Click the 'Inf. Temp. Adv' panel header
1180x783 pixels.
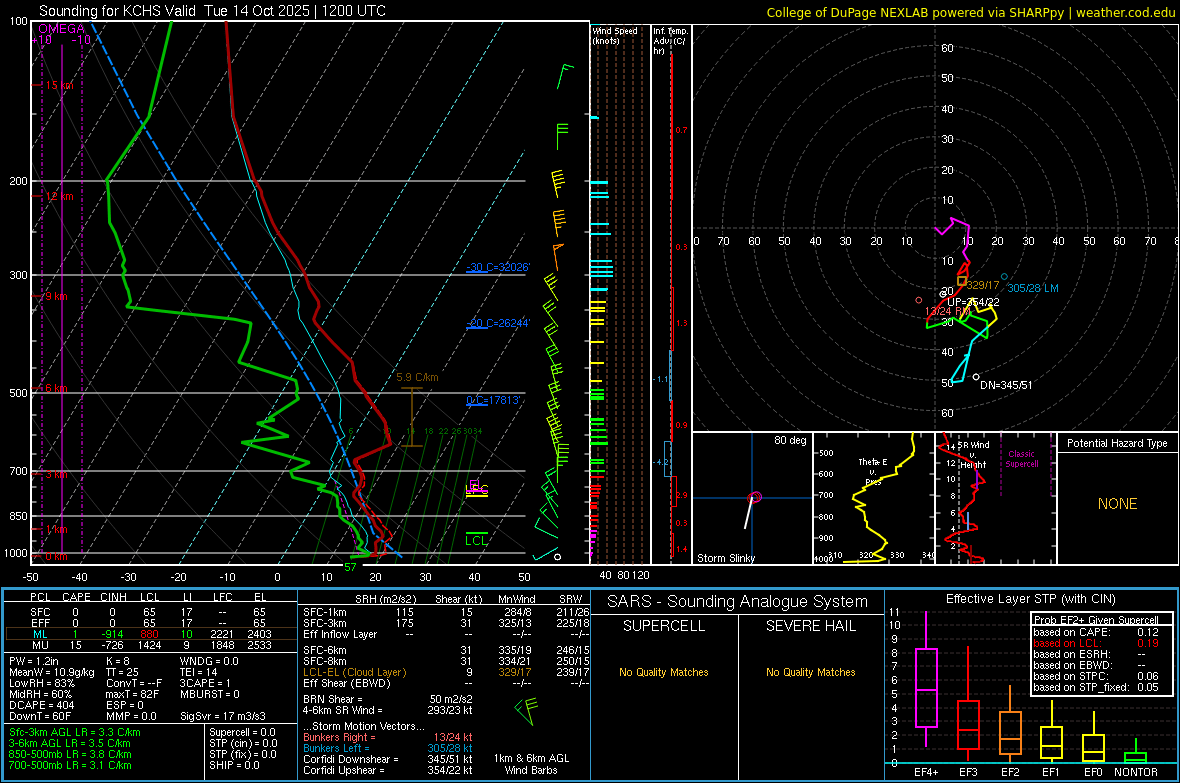pyautogui.click(x=670, y=41)
